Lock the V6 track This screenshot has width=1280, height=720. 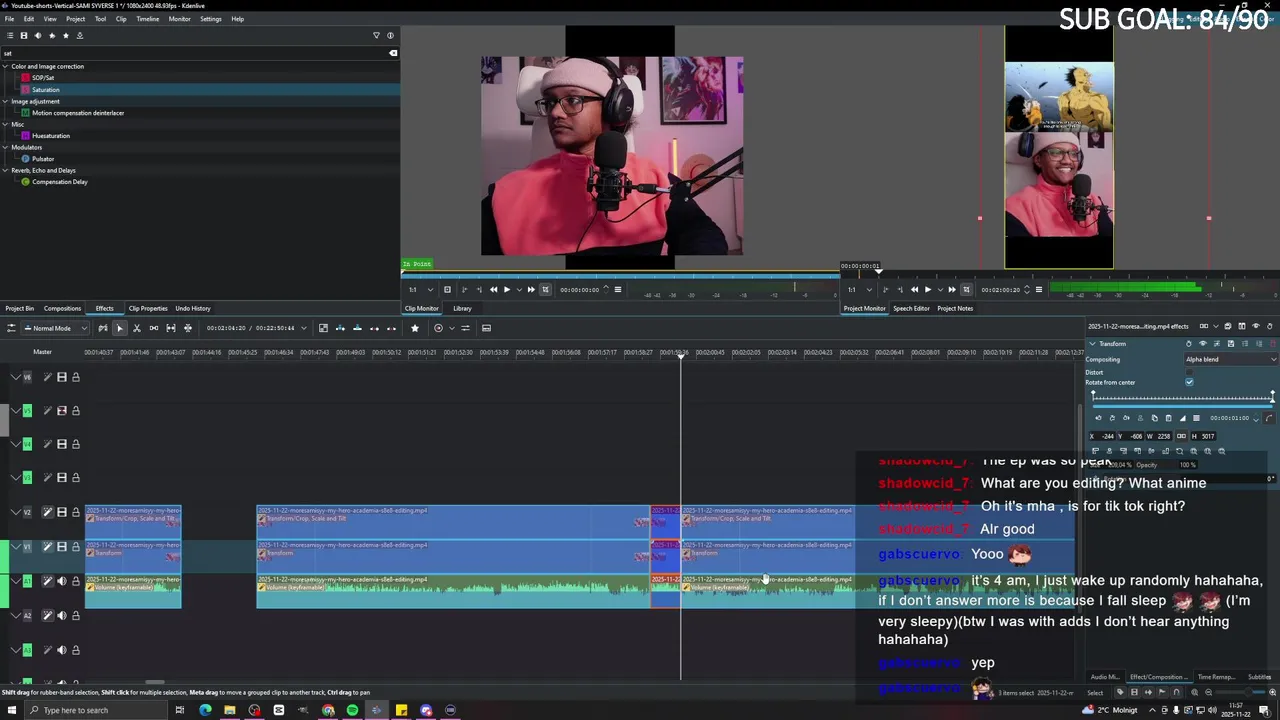[76, 377]
